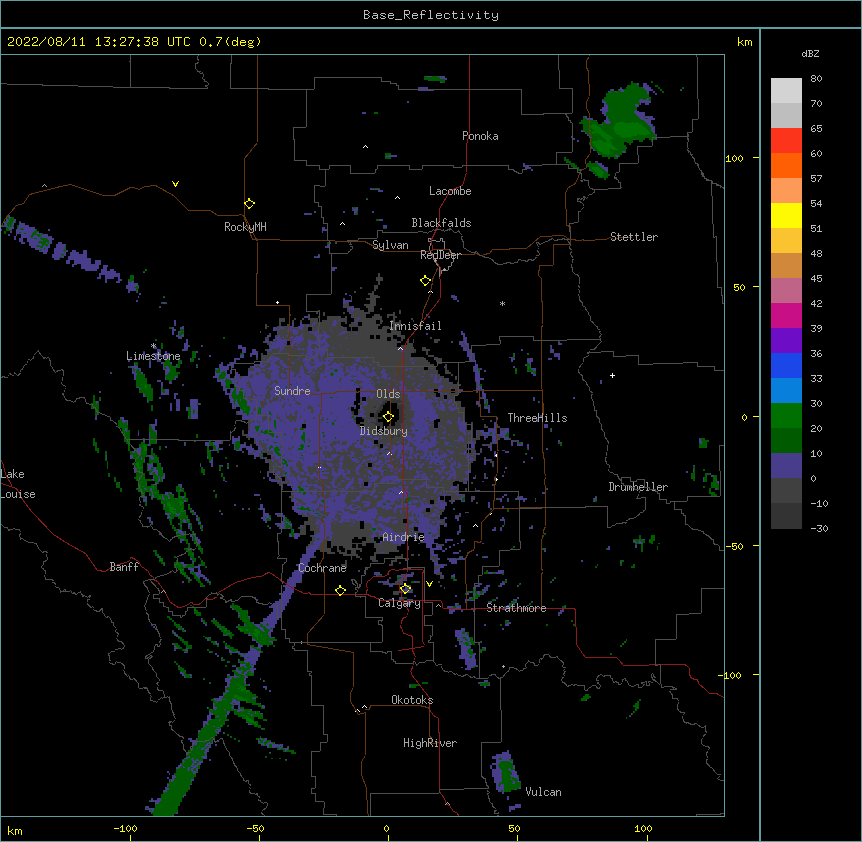Click the radar echo cell west of Vulcan

coord(505,773)
